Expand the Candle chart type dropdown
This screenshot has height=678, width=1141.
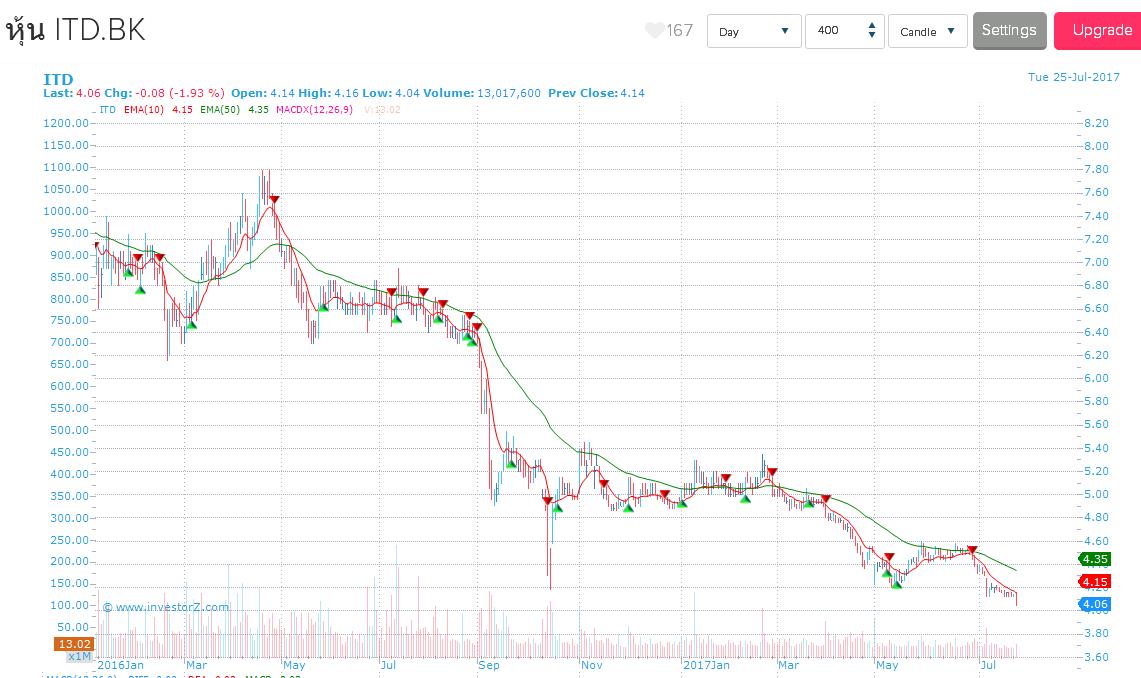point(927,31)
